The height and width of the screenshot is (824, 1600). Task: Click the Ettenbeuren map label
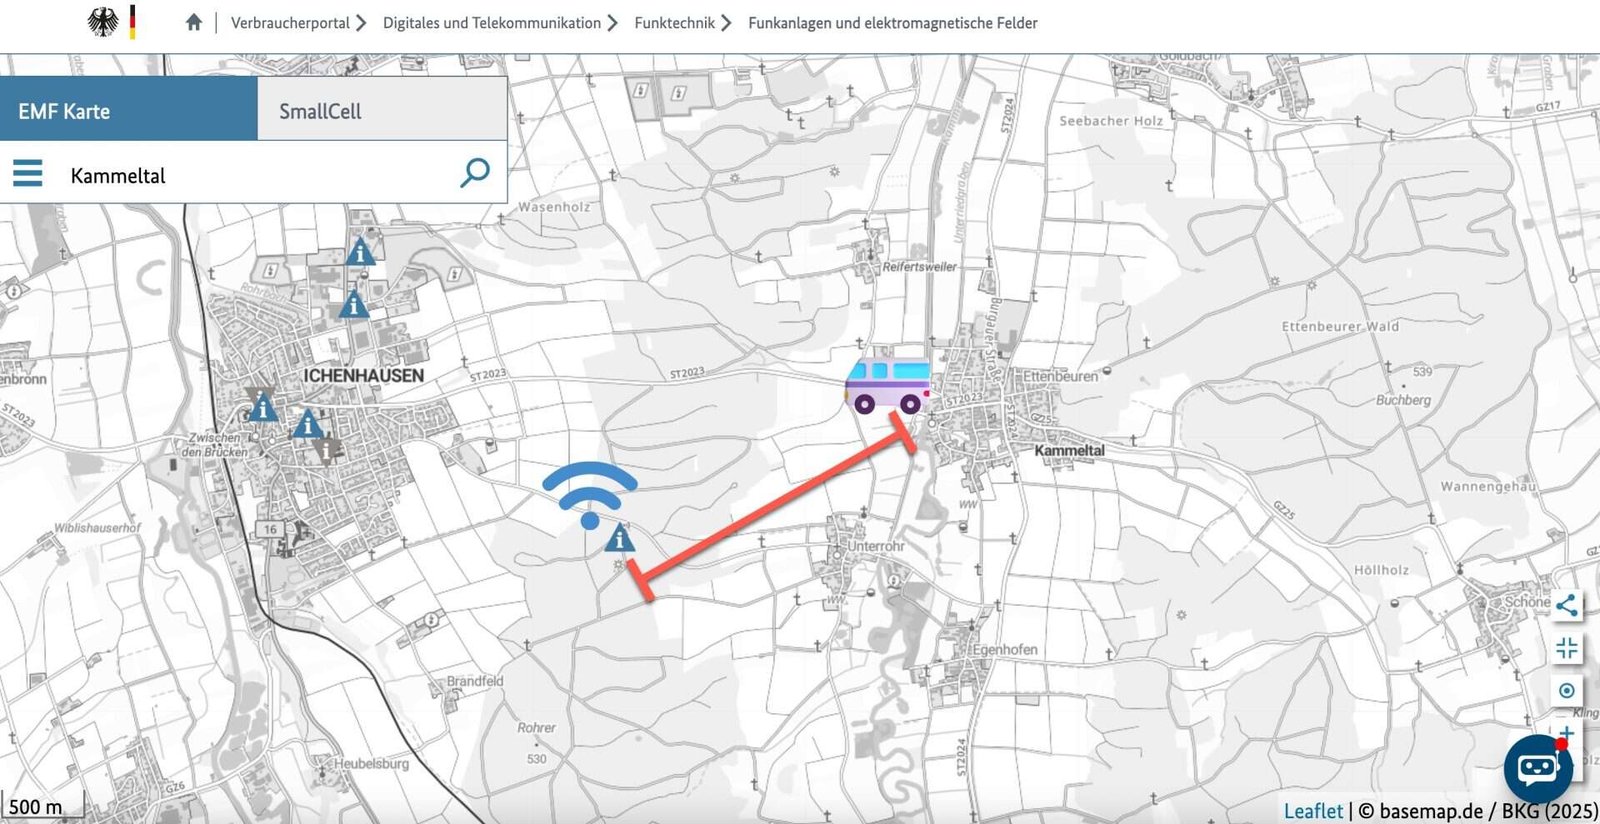pyautogui.click(x=1060, y=376)
